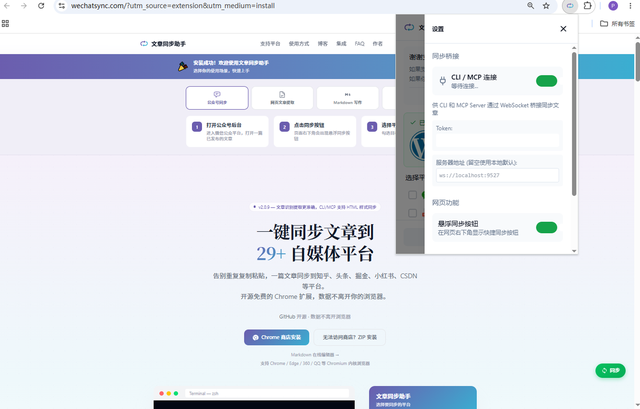Click step 2 card 点击同步按钮
The width and height of the screenshot is (640, 409).
(x=315, y=131)
